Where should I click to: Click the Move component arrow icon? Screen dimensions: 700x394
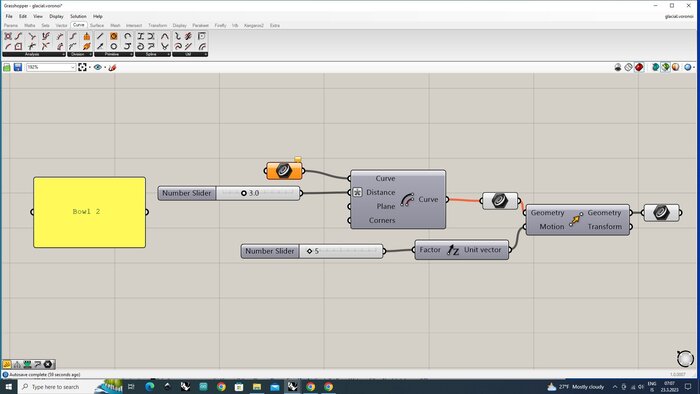[576, 220]
